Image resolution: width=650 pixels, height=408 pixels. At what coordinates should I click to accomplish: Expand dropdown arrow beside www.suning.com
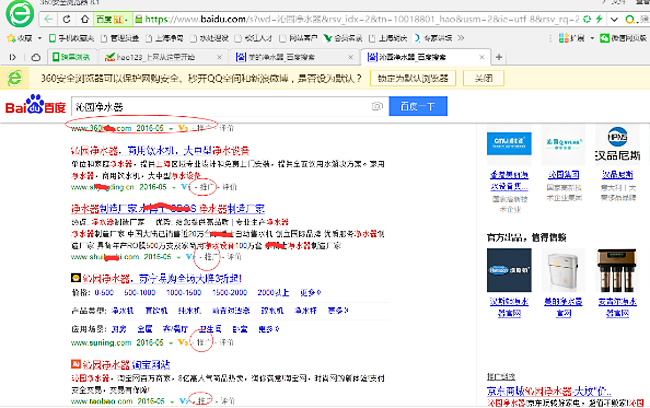point(170,343)
